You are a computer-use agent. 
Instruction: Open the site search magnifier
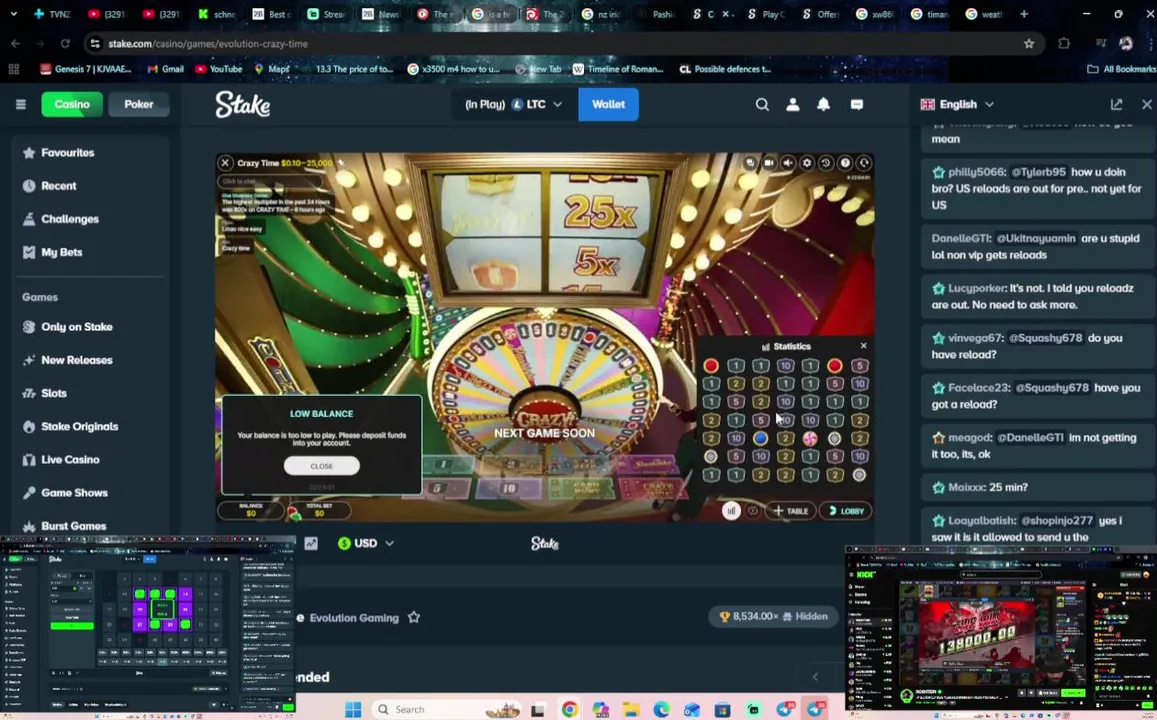(x=762, y=105)
